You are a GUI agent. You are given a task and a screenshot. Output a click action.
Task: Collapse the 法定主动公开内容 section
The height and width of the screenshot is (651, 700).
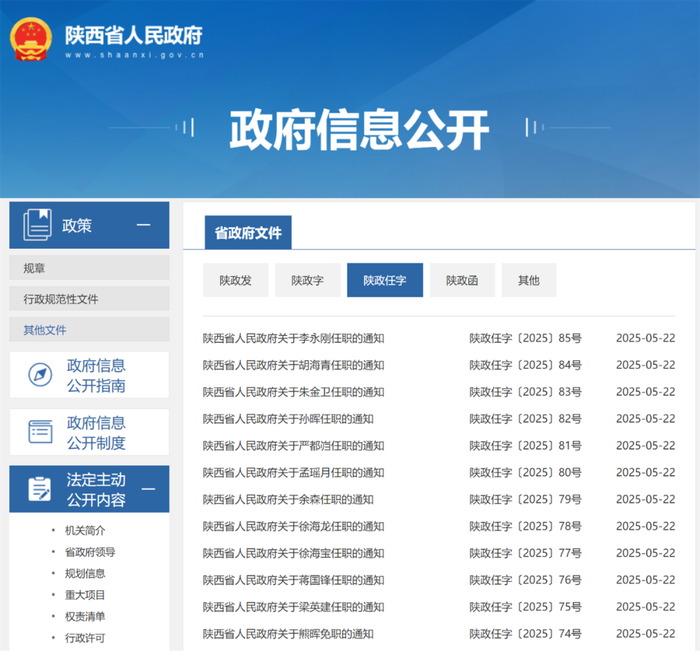coord(148,489)
